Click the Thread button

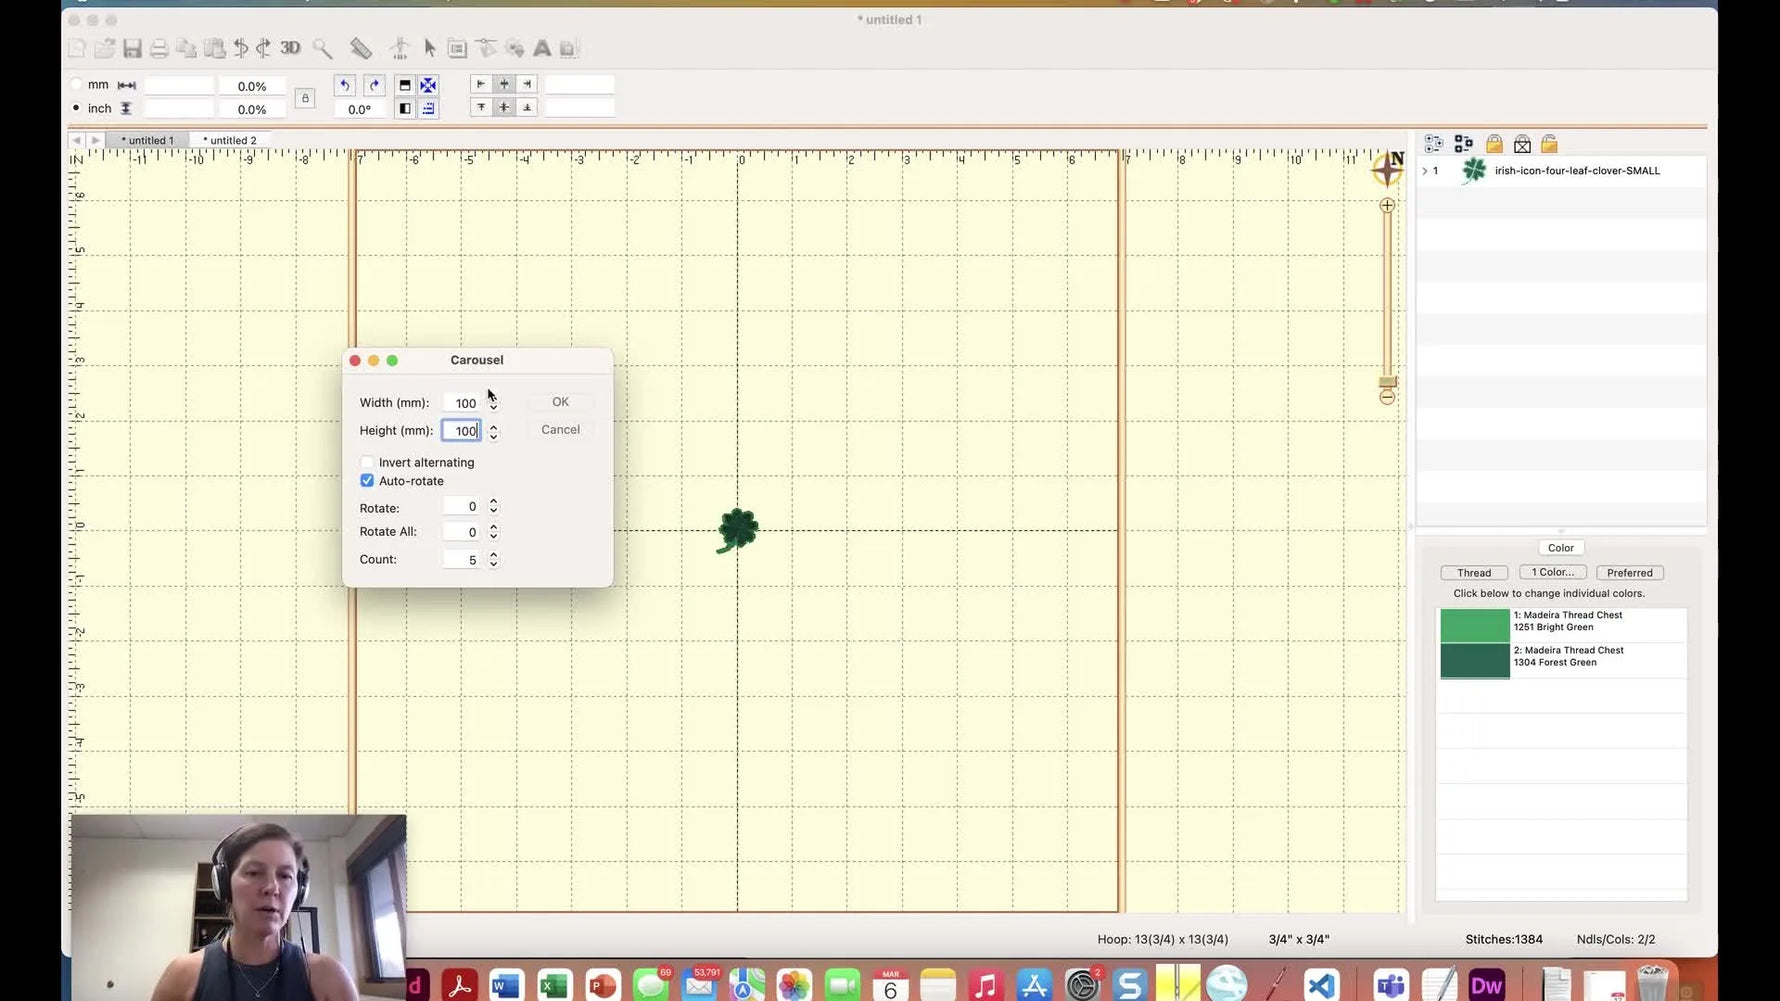[x=1474, y=573]
